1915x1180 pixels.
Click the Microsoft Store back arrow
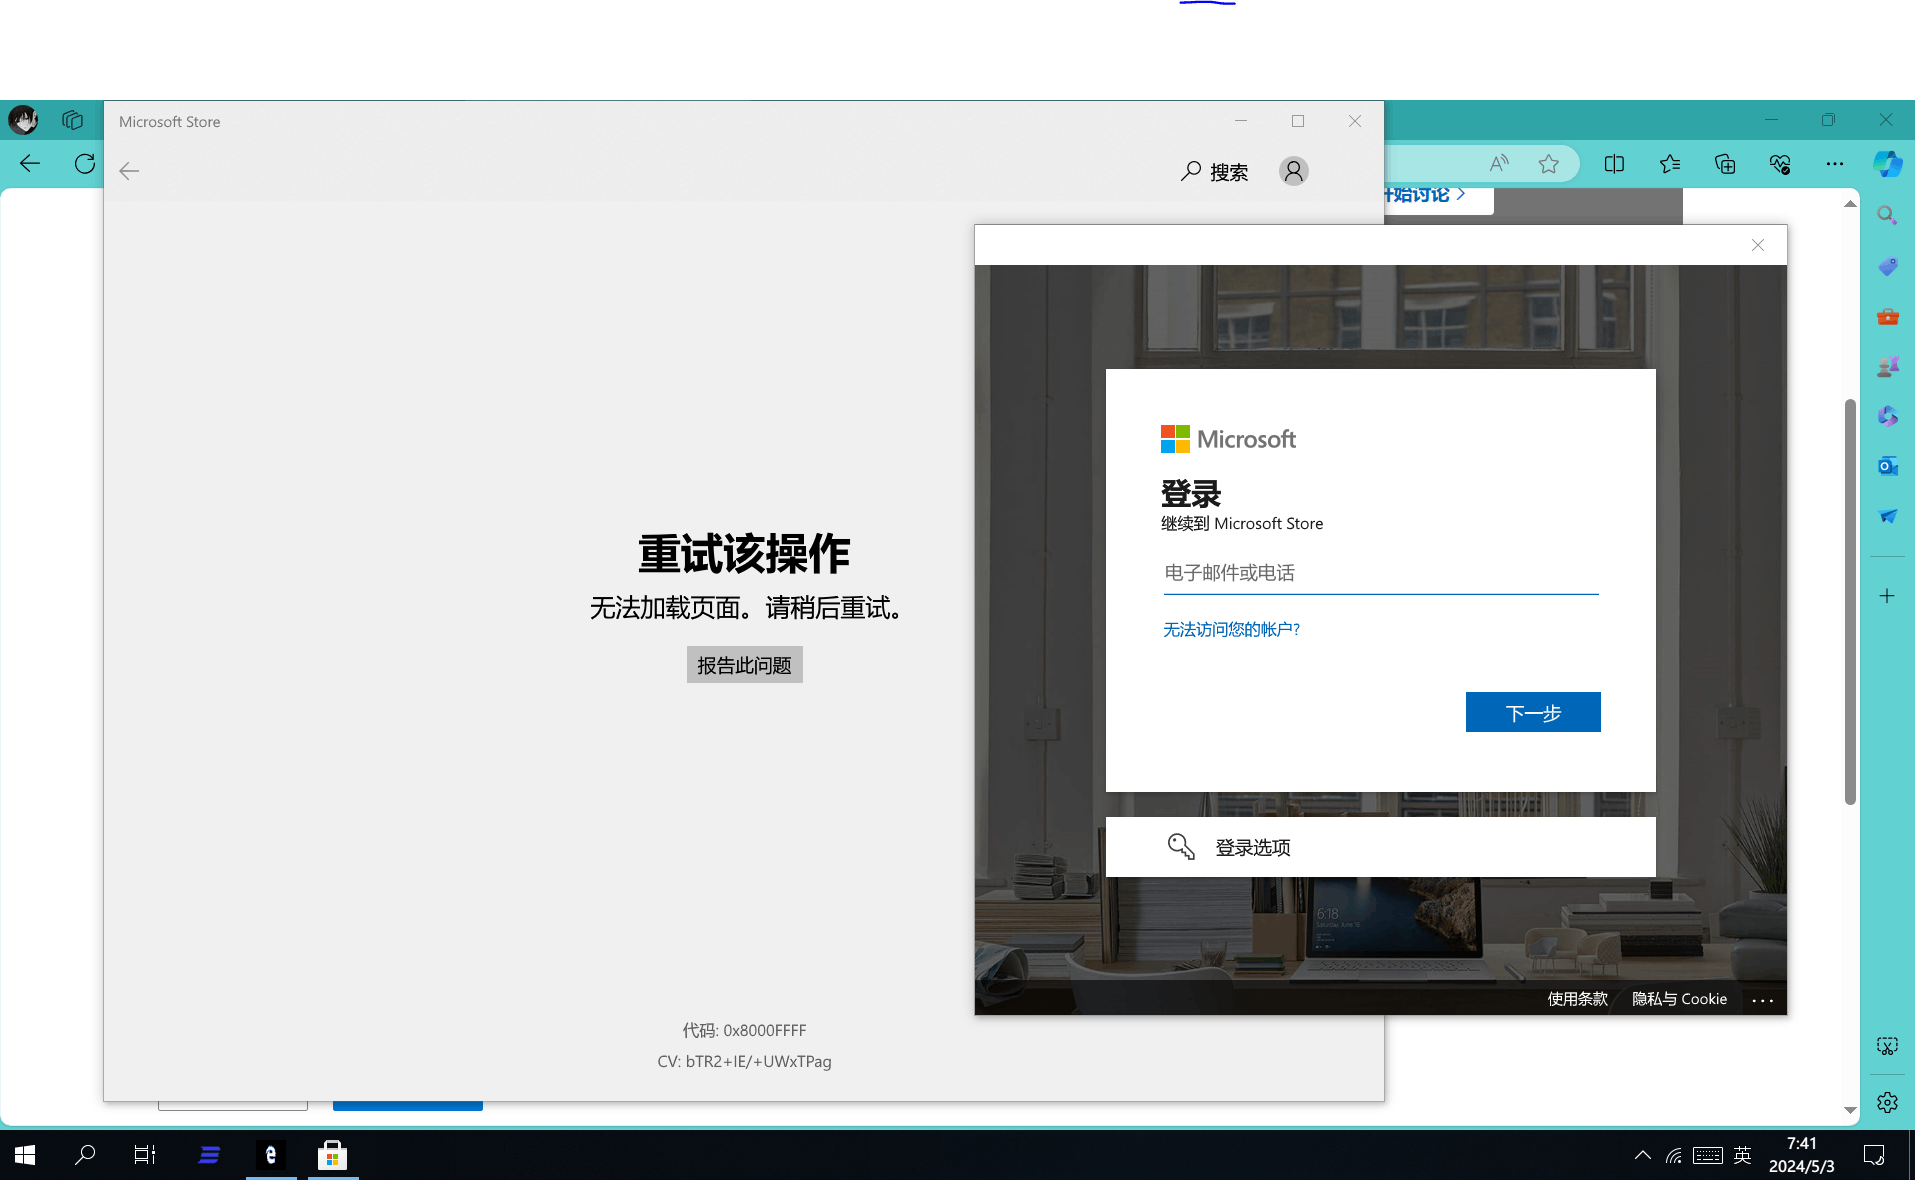129,171
